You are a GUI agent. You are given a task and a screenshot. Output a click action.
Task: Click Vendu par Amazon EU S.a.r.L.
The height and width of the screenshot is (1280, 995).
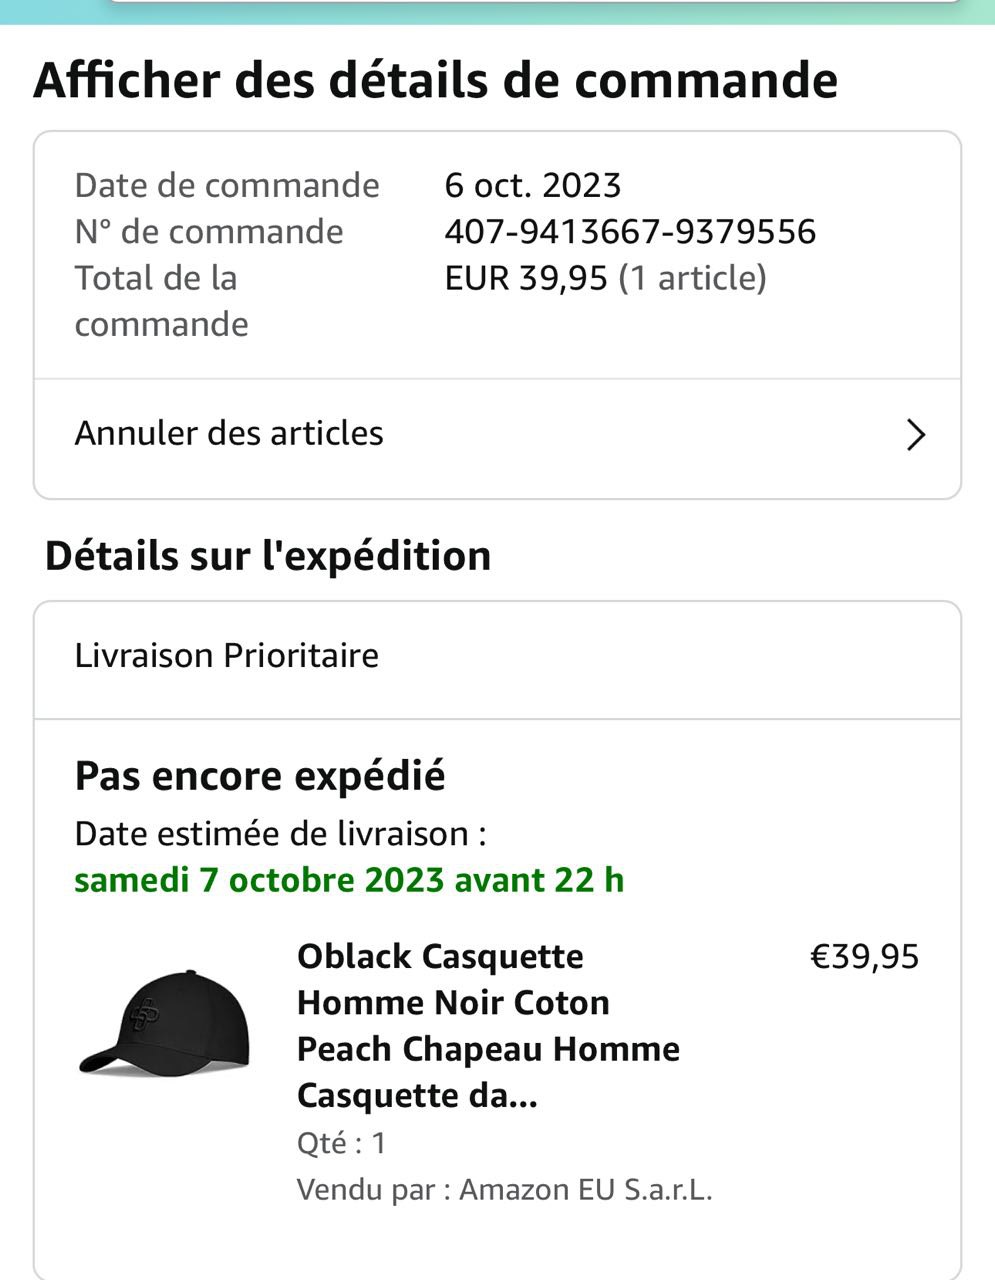504,1190
